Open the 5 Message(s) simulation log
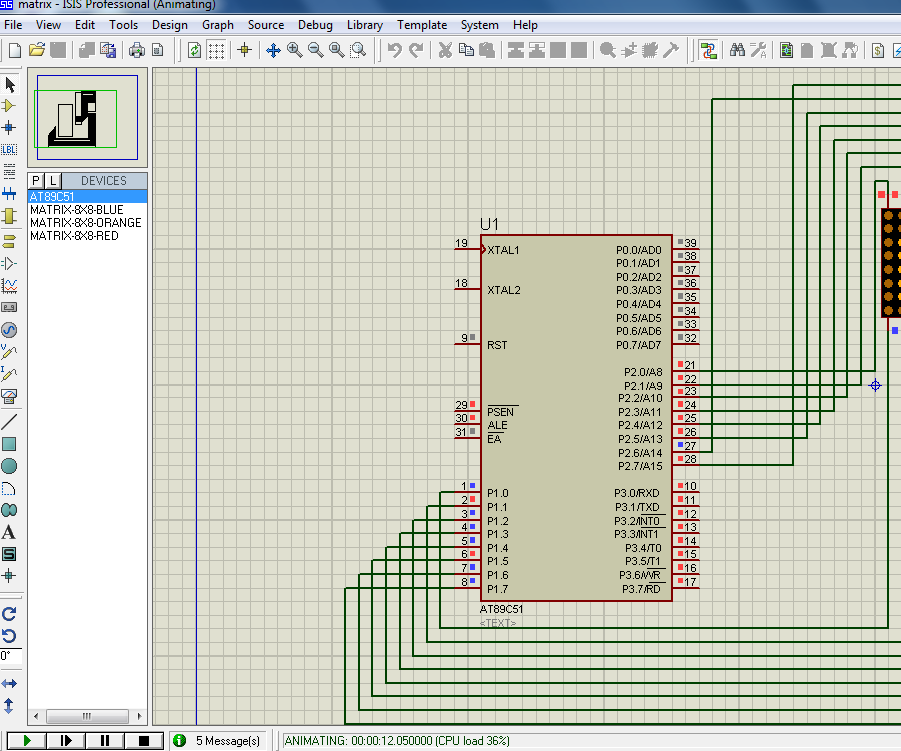901x751 pixels. coord(219,741)
